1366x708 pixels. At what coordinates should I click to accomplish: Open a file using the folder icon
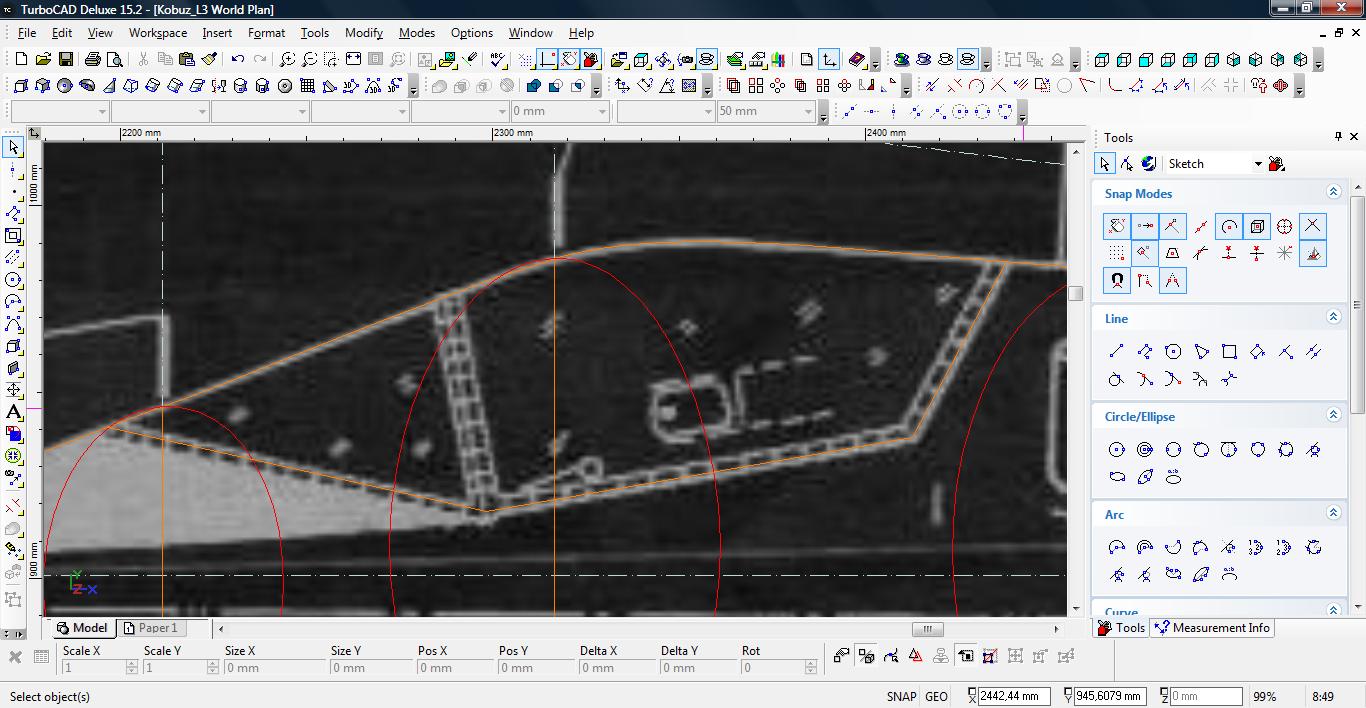[x=45, y=60]
